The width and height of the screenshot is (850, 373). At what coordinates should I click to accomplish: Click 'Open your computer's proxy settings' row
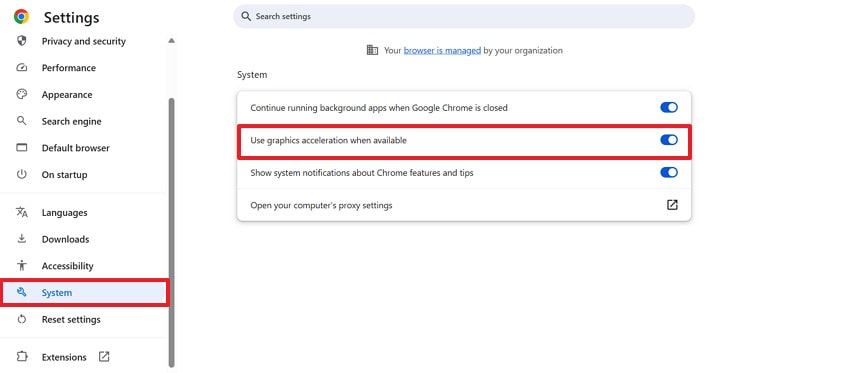tap(464, 205)
